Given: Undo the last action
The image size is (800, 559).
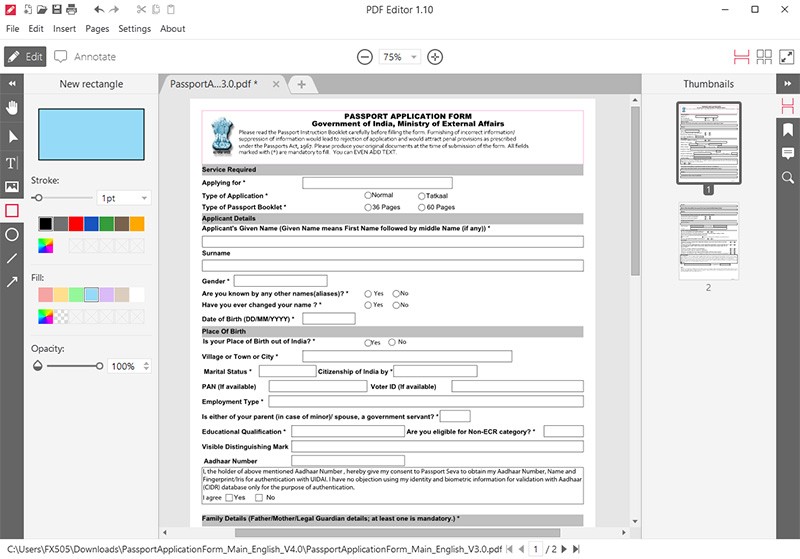Looking at the screenshot, I should (99, 9).
